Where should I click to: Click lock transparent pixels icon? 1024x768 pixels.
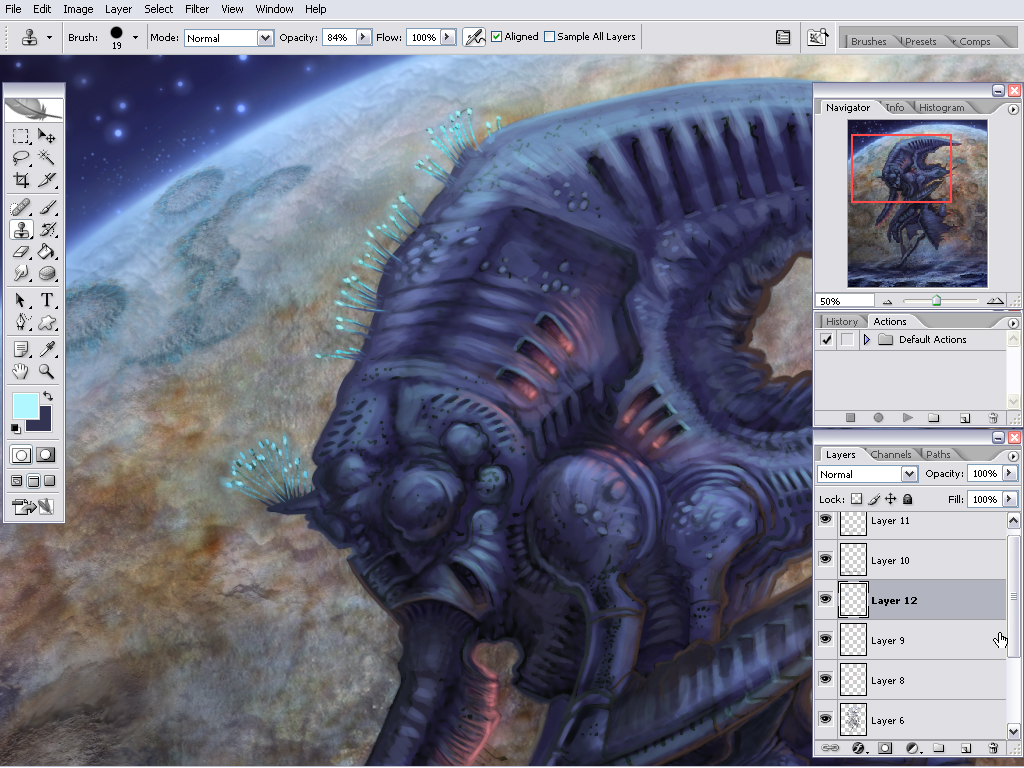(x=856, y=500)
